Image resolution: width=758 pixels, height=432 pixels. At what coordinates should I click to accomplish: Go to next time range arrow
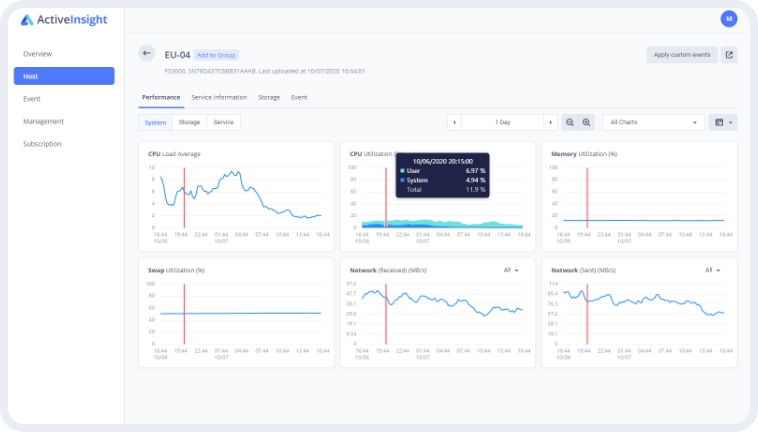[549, 122]
